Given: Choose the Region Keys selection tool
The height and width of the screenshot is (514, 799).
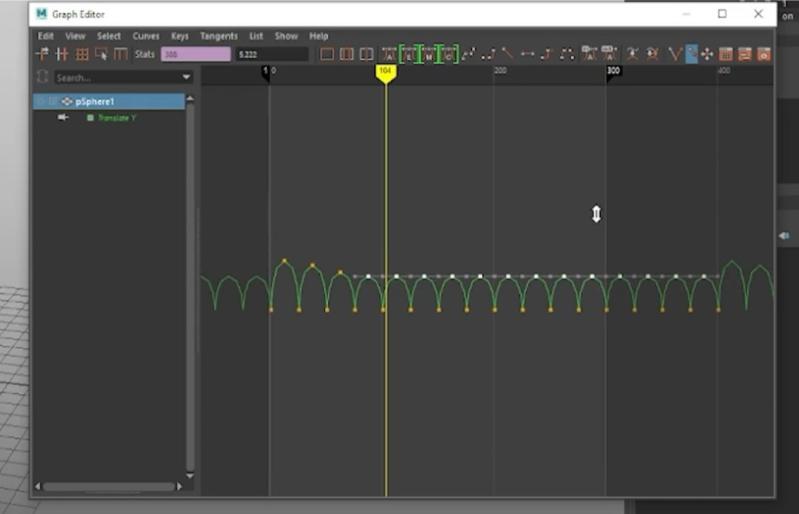Looking at the screenshot, I should [x=101, y=54].
